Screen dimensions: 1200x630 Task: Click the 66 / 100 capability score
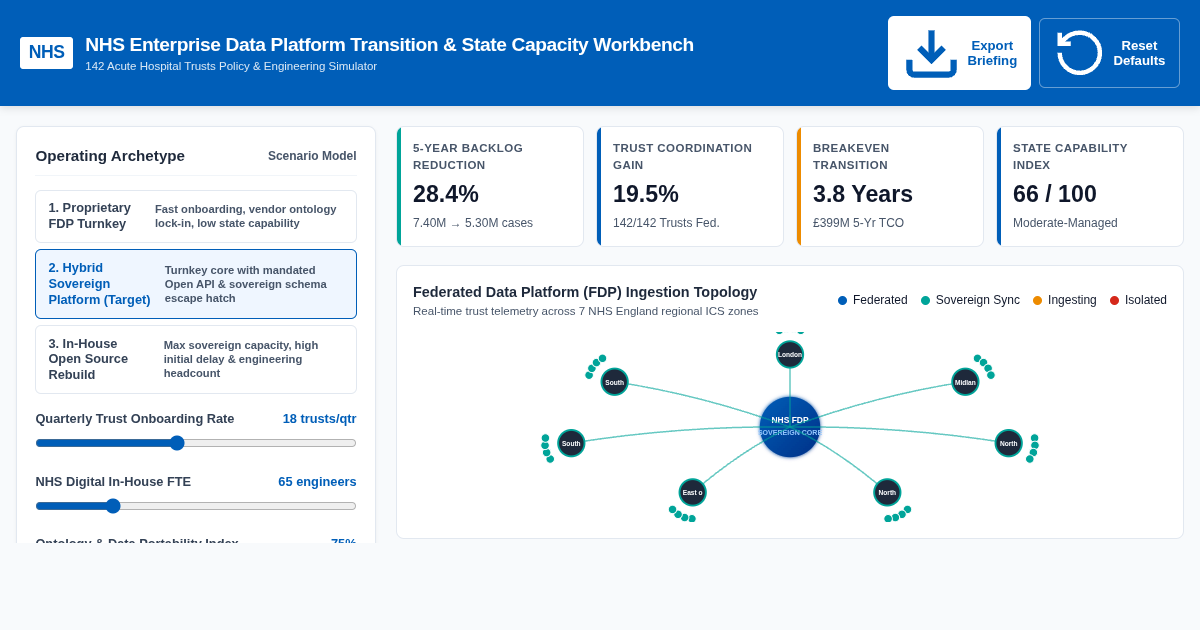1055,194
